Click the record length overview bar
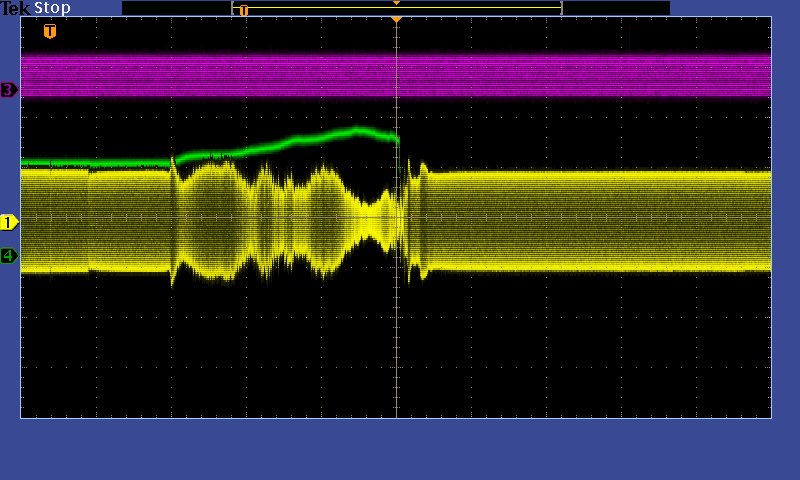 pos(396,9)
